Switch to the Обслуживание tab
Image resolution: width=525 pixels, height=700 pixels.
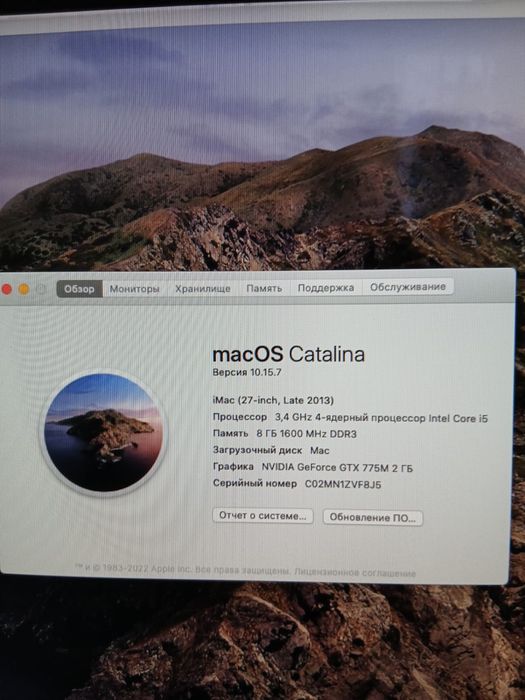(408, 287)
